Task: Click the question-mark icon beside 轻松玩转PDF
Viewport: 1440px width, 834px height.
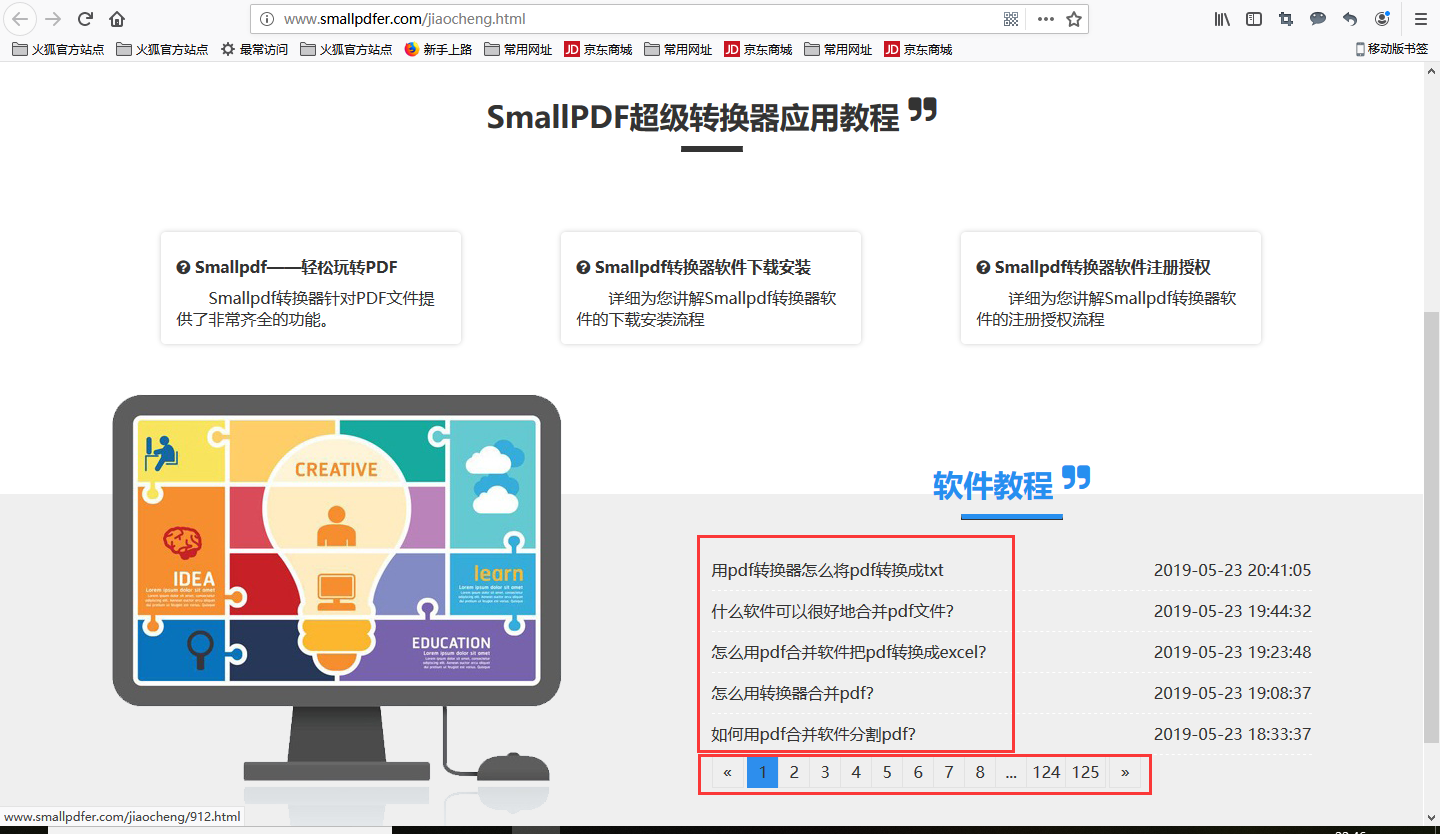Action: point(183,268)
